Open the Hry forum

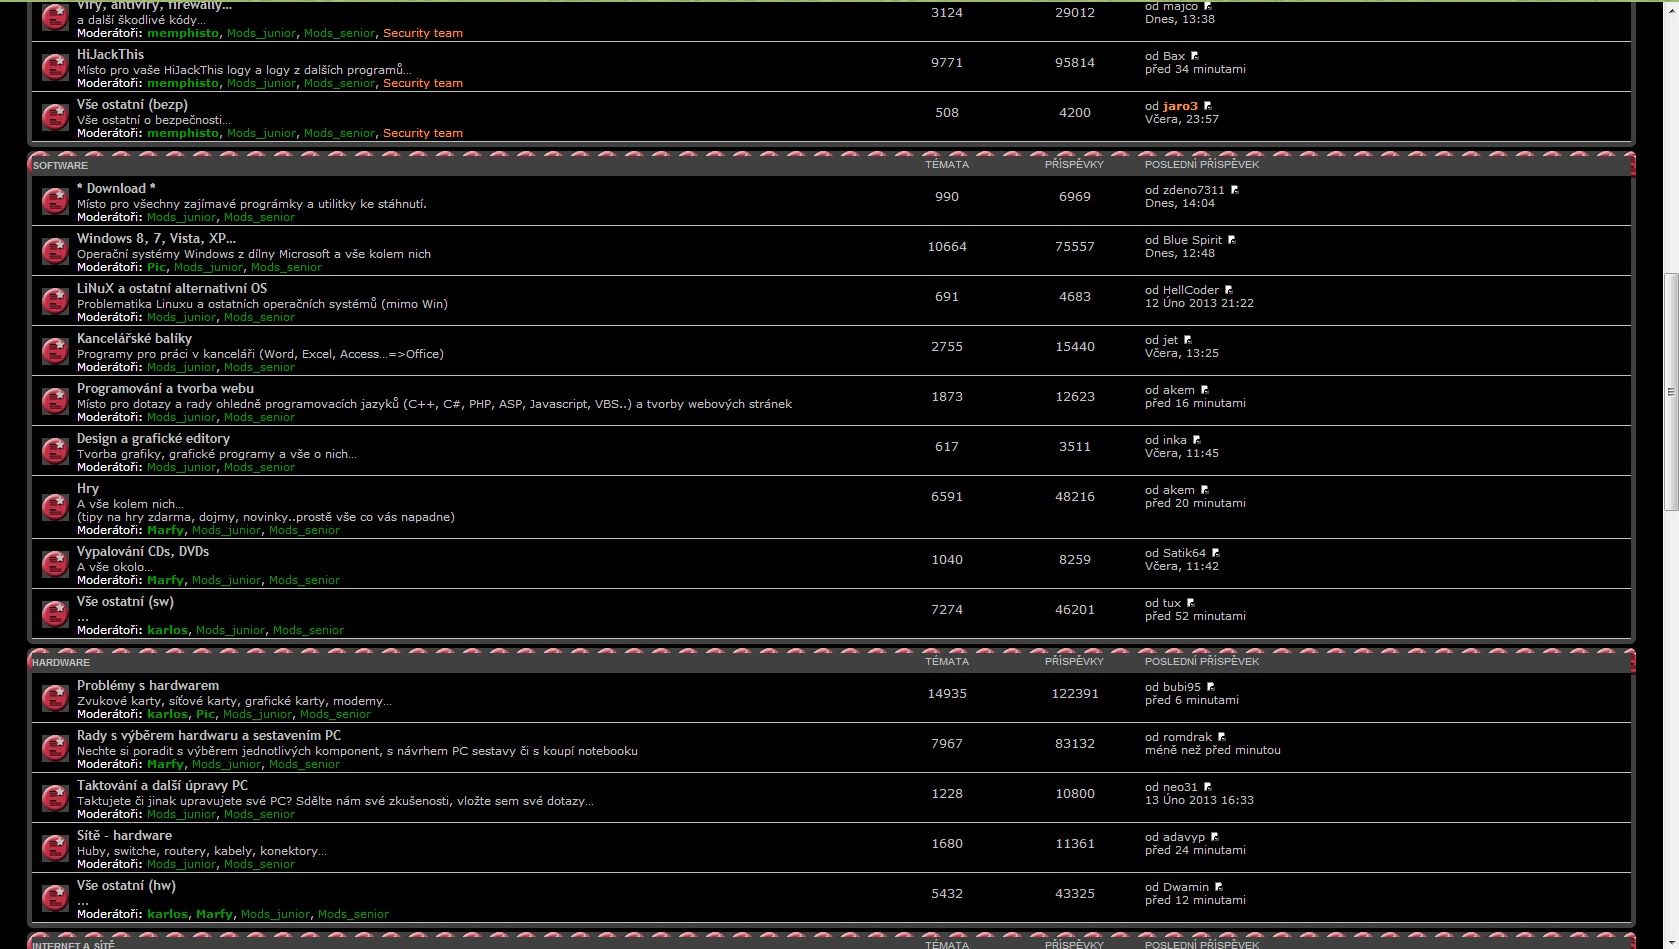[88, 488]
